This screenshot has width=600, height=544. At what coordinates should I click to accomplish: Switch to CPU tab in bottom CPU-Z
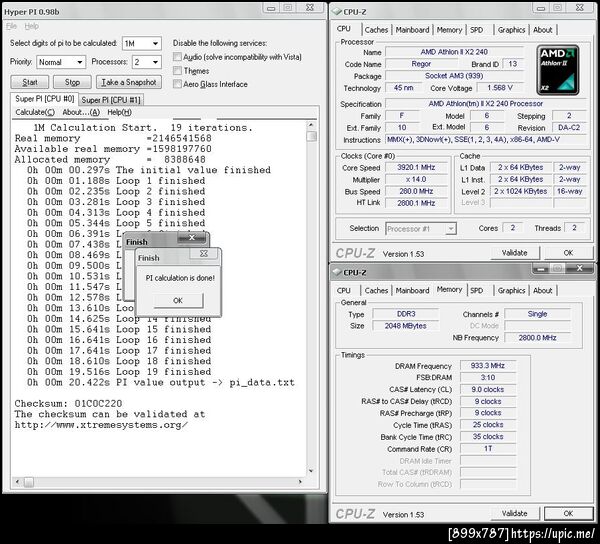tap(344, 290)
